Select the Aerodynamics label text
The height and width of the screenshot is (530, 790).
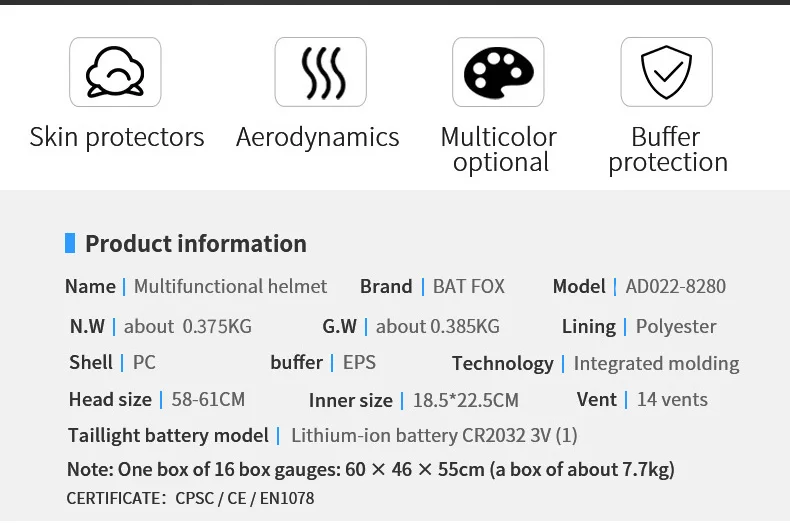point(318,137)
